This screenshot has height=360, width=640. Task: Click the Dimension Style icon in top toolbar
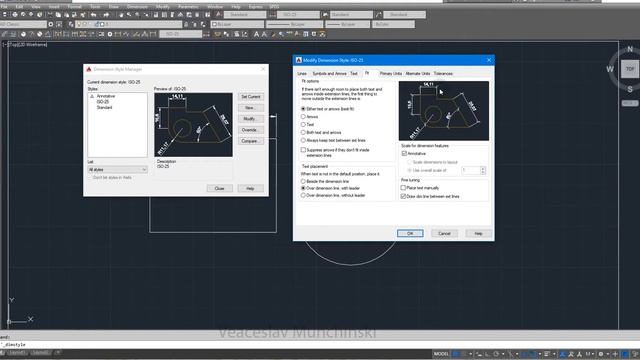coord(272,15)
